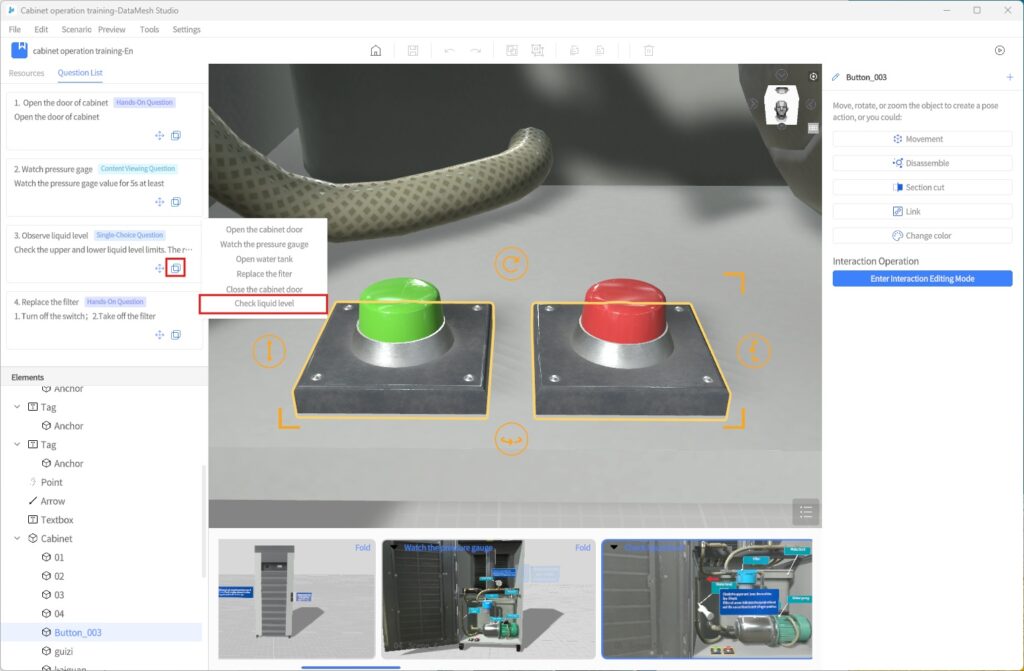Click the play preview icon at top right
Screen dimensions: 1024x671
pos(999,50)
